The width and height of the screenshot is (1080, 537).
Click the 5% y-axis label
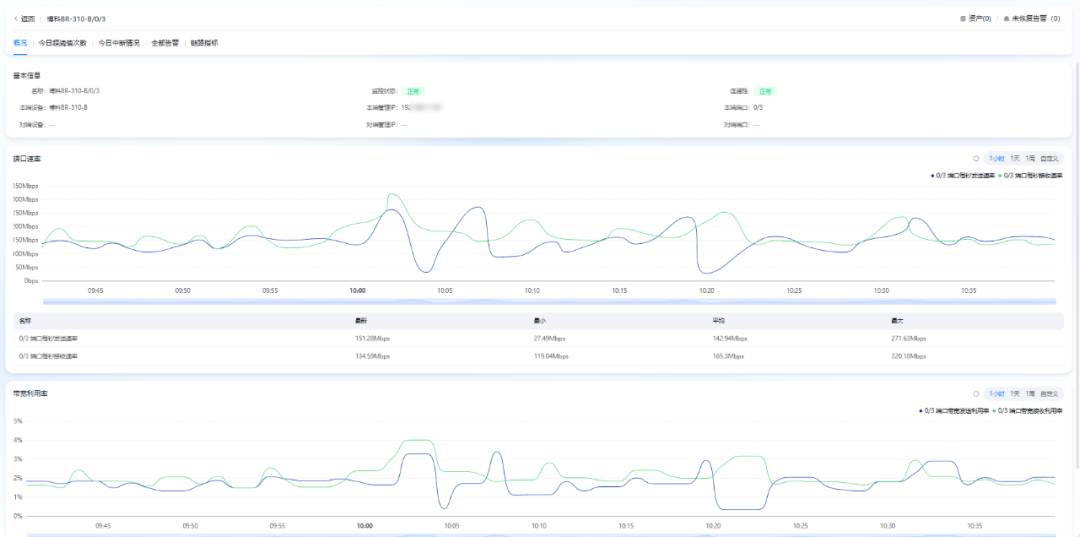(x=19, y=421)
